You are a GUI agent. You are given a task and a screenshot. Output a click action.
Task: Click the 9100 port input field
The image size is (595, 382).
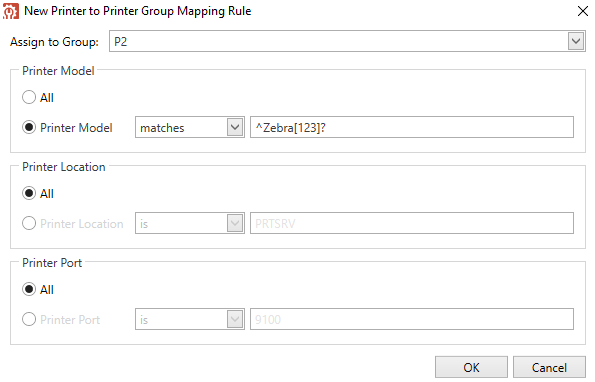412,319
